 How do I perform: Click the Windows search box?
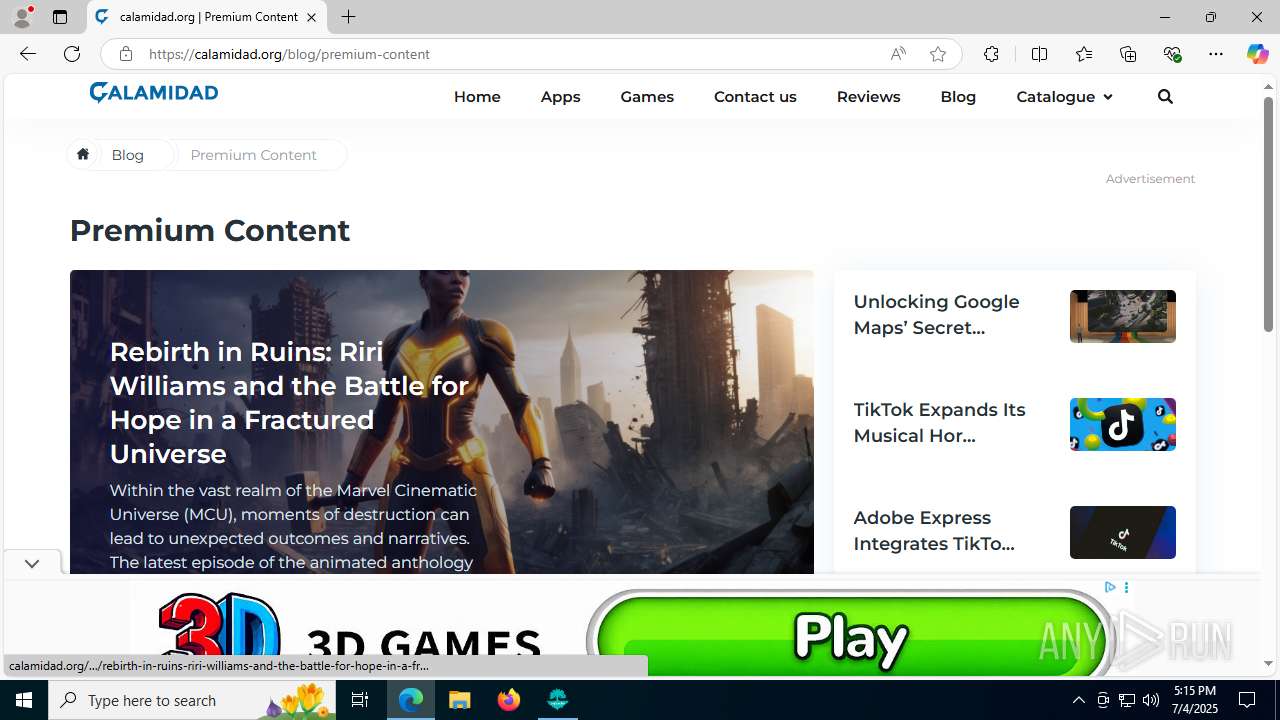(194, 700)
